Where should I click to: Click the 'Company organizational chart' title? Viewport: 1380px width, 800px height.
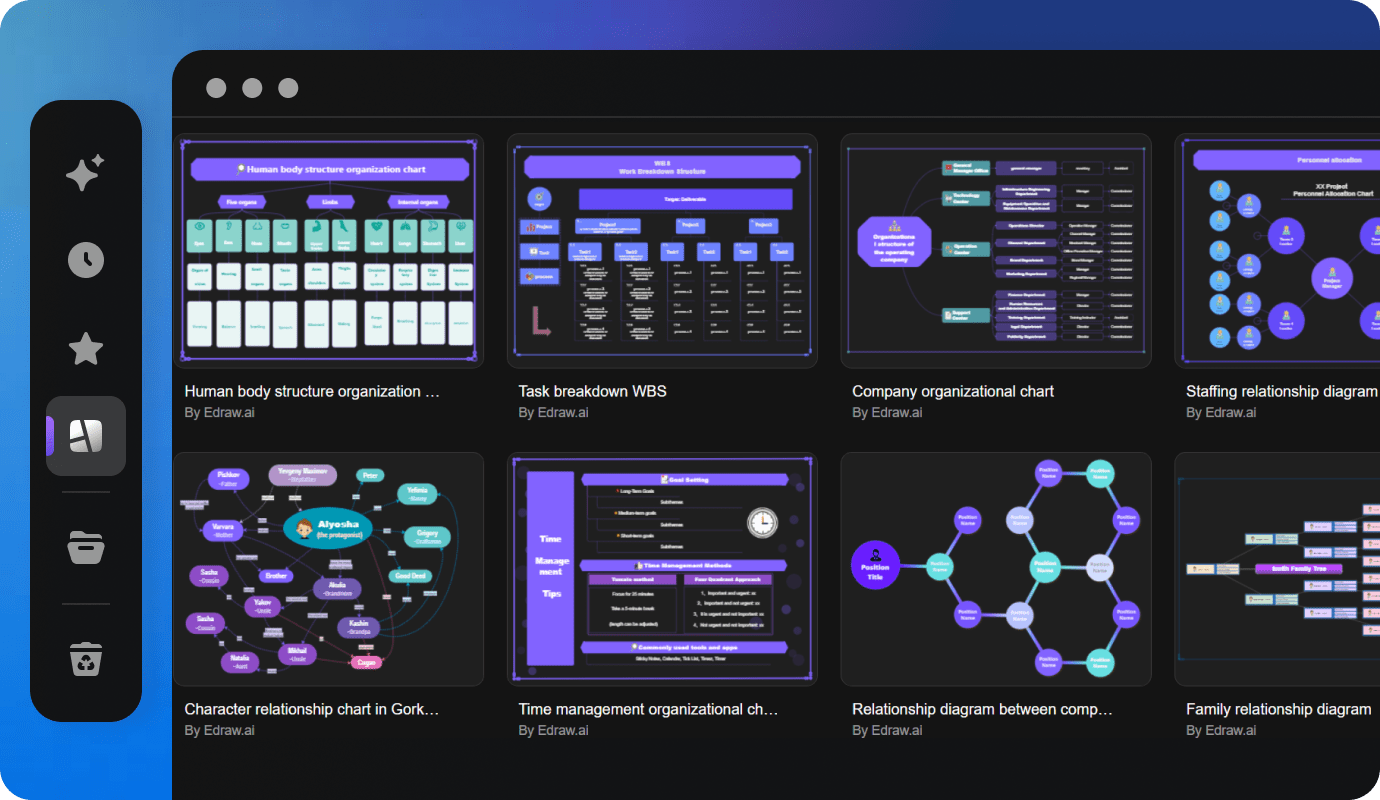pos(953,392)
